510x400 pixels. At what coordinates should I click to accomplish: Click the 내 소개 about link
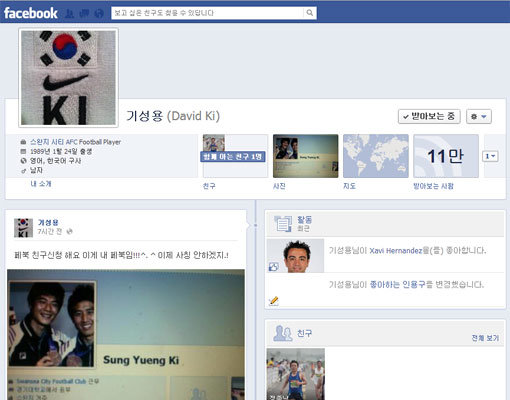pos(41,184)
